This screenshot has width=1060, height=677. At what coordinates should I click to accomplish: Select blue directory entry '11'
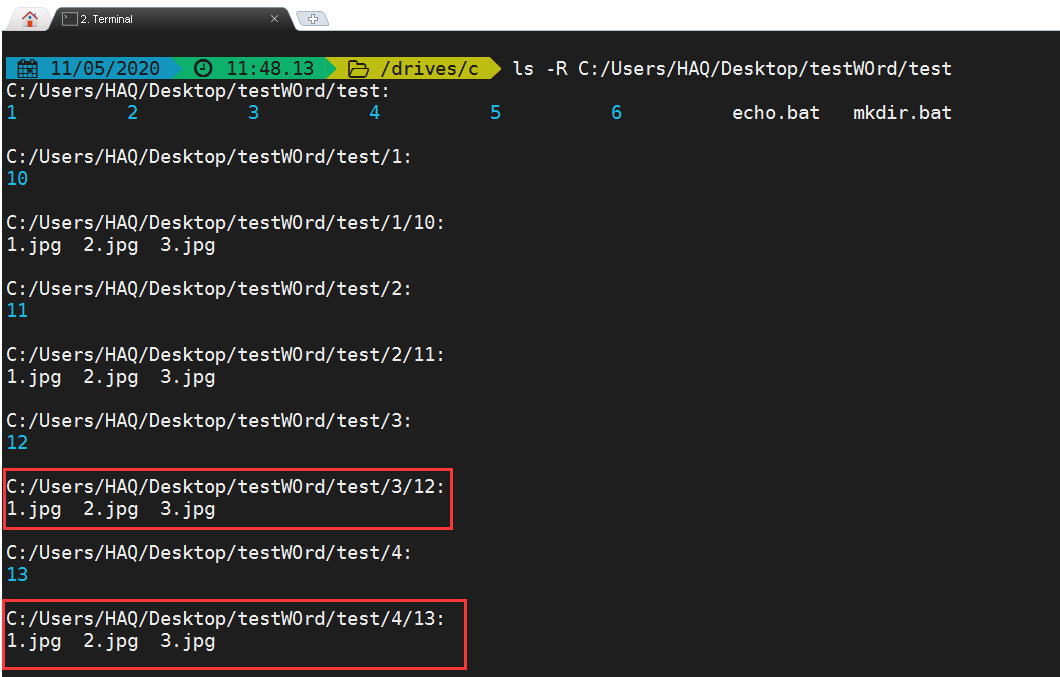coord(17,310)
